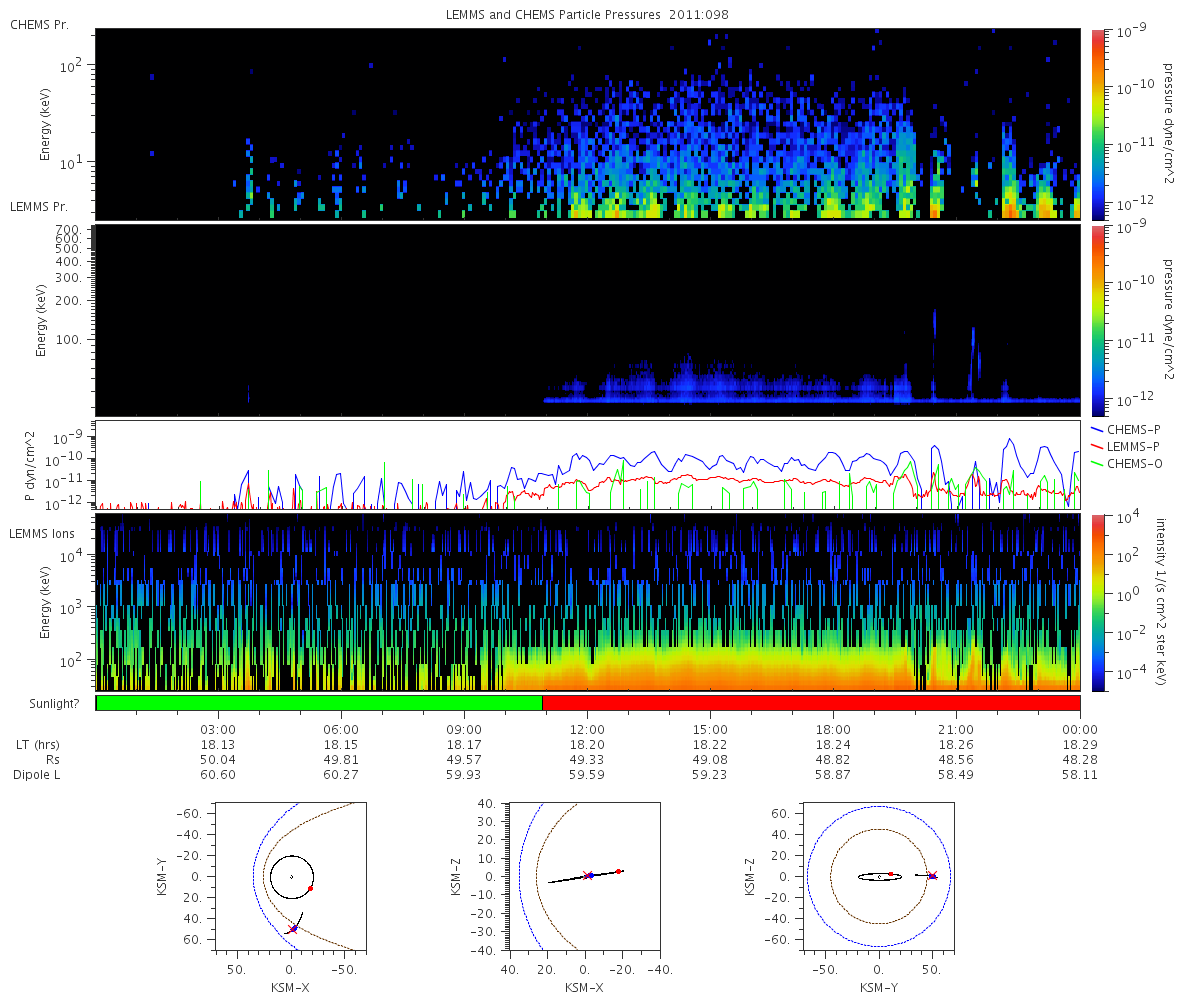The height and width of the screenshot is (1000, 1200).
Task: Click the LEMMS Ions intensity color bar
Action: tap(1098, 602)
